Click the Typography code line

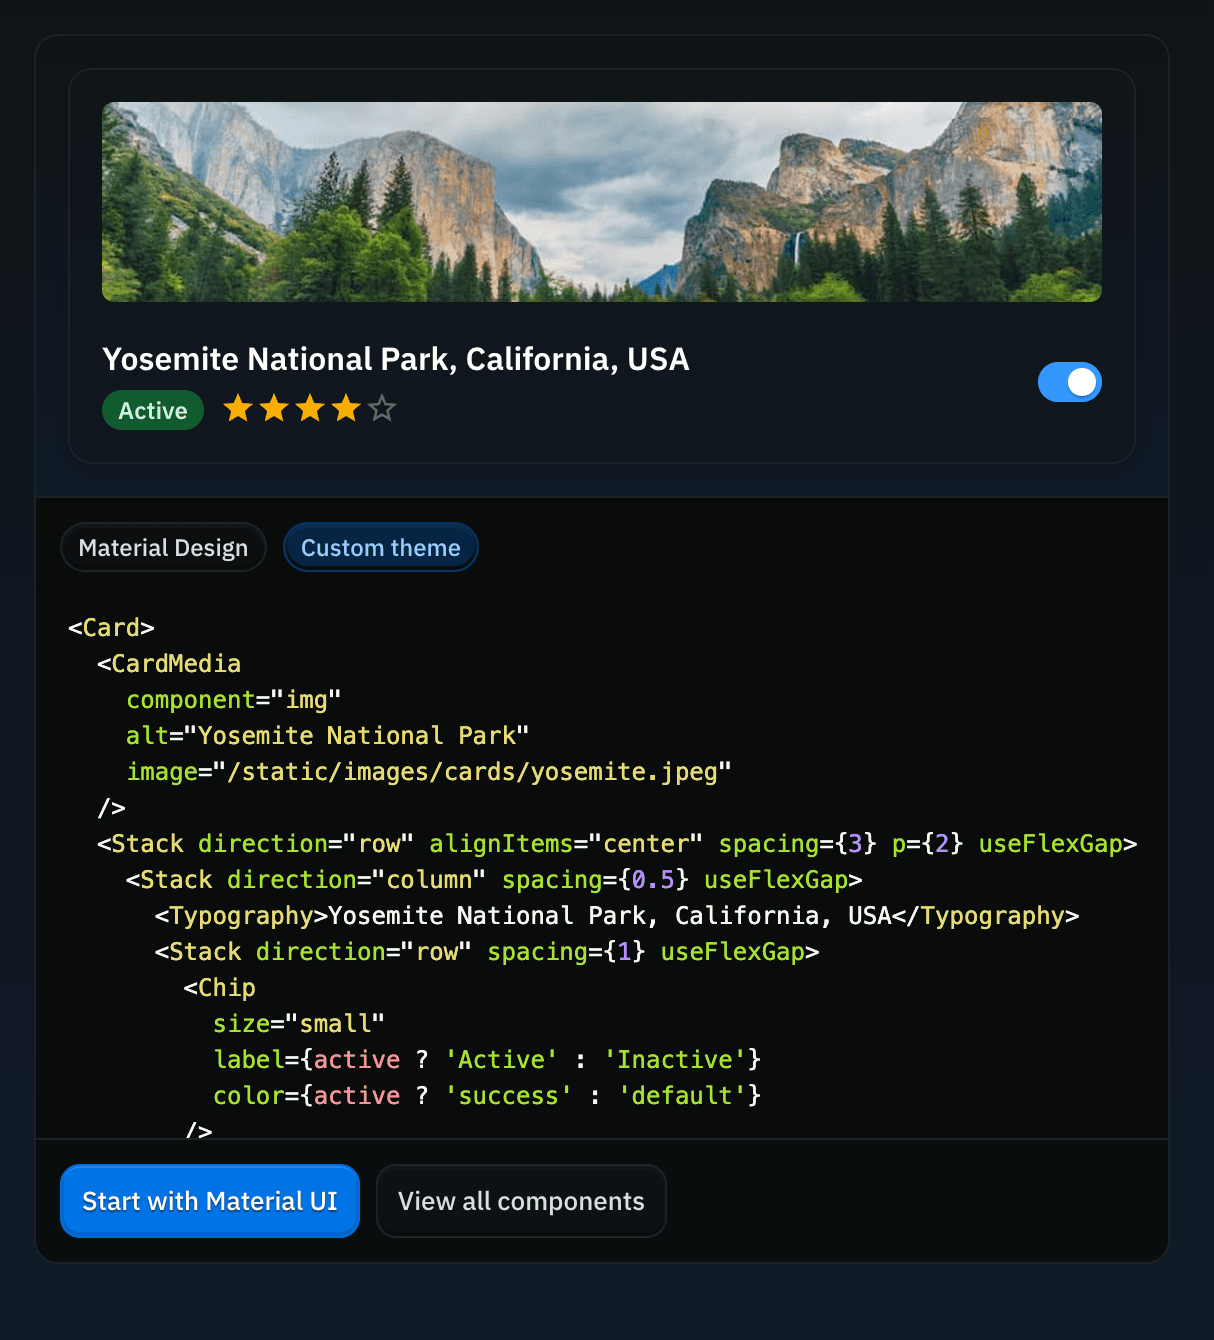[617, 916]
